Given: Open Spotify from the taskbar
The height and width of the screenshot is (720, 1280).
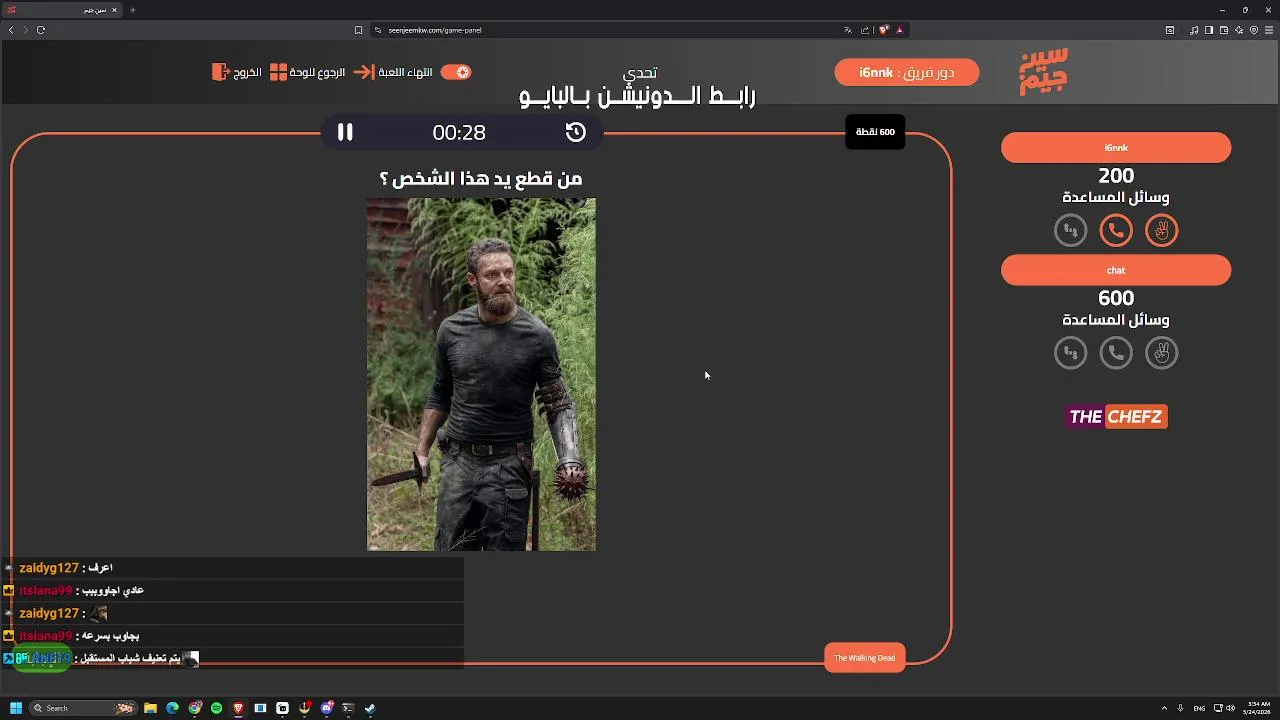Looking at the screenshot, I should click(216, 708).
